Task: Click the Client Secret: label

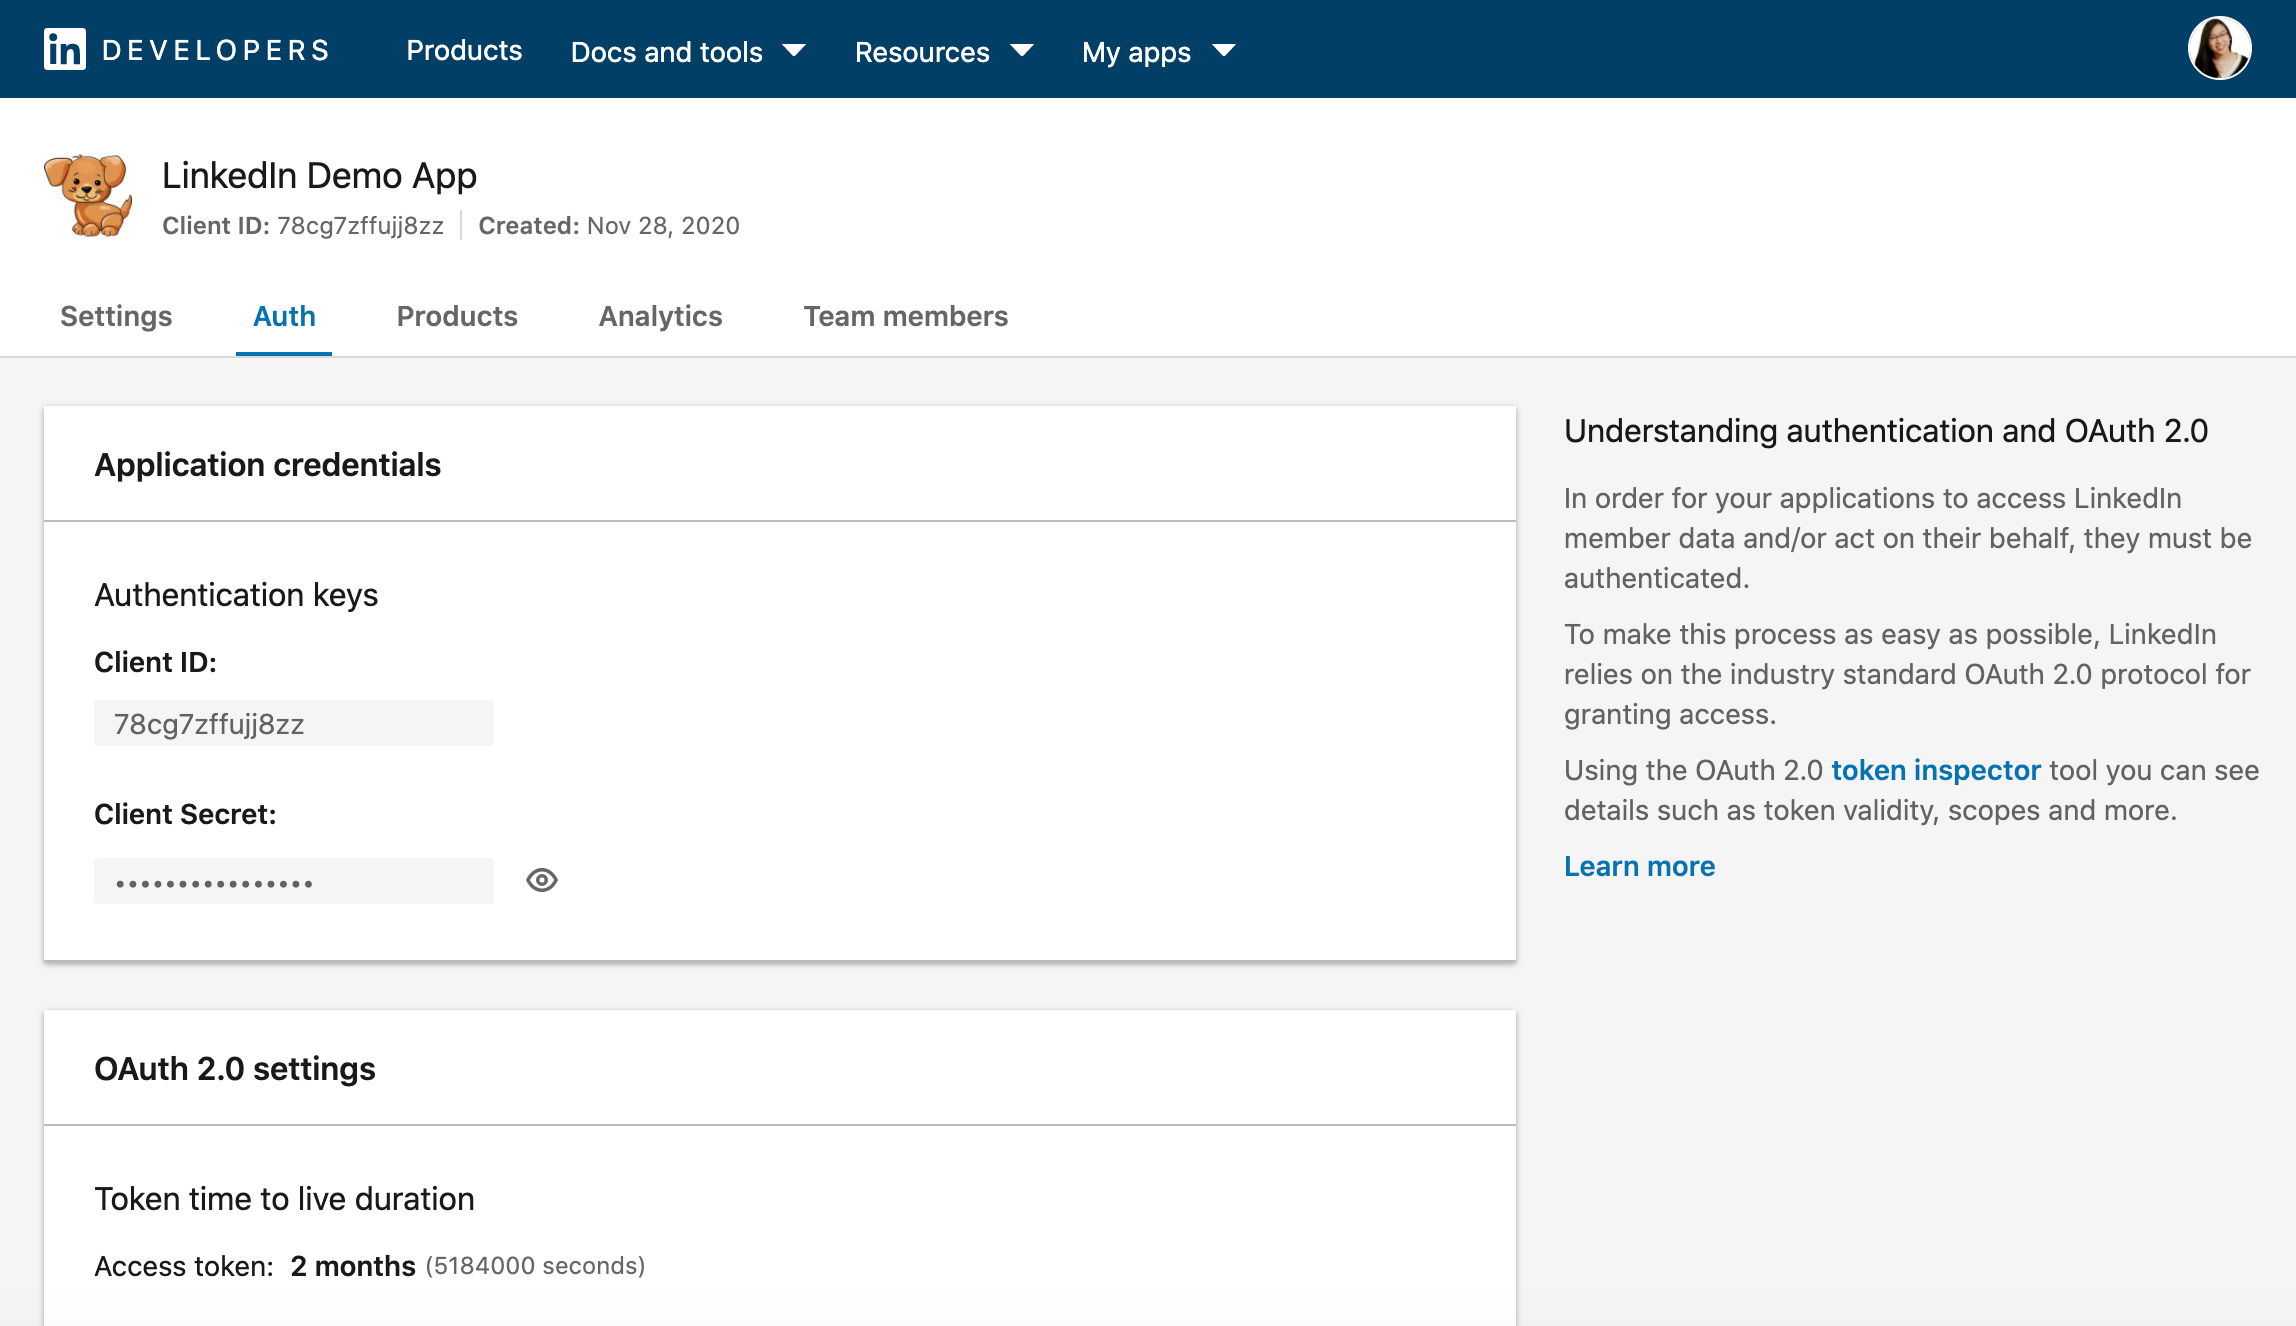Action: [185, 814]
